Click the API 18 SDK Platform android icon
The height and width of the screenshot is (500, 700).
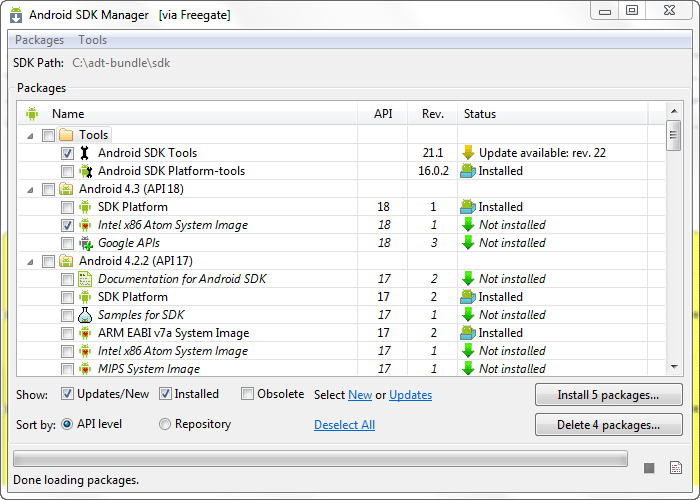pos(84,207)
